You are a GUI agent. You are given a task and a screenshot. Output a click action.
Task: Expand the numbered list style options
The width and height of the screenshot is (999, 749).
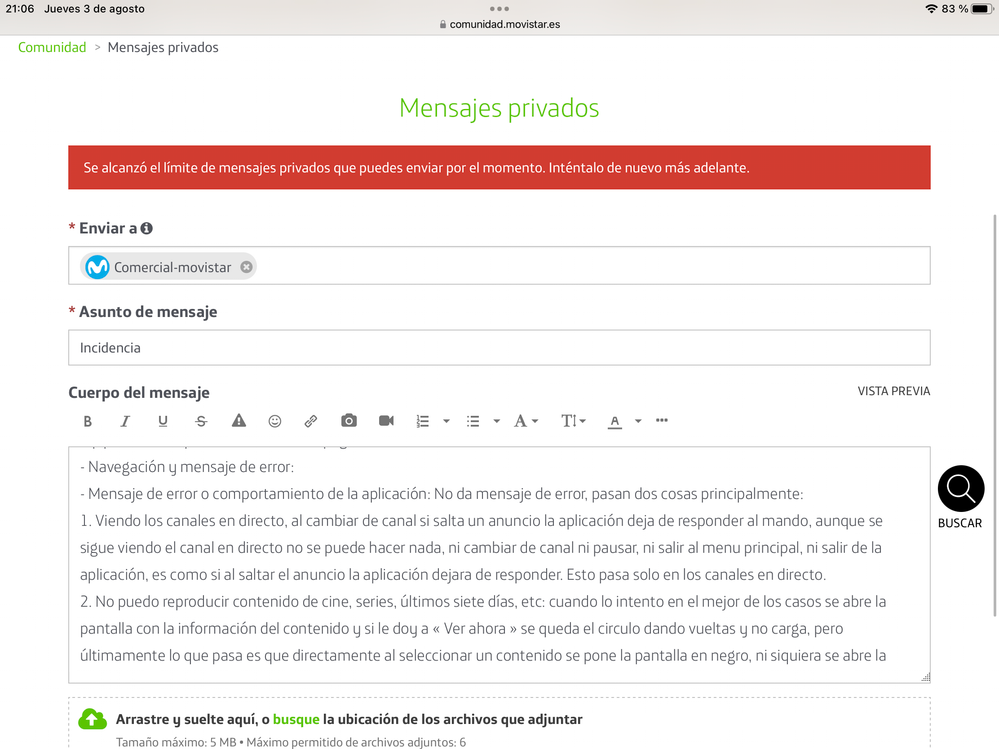[x=446, y=421]
